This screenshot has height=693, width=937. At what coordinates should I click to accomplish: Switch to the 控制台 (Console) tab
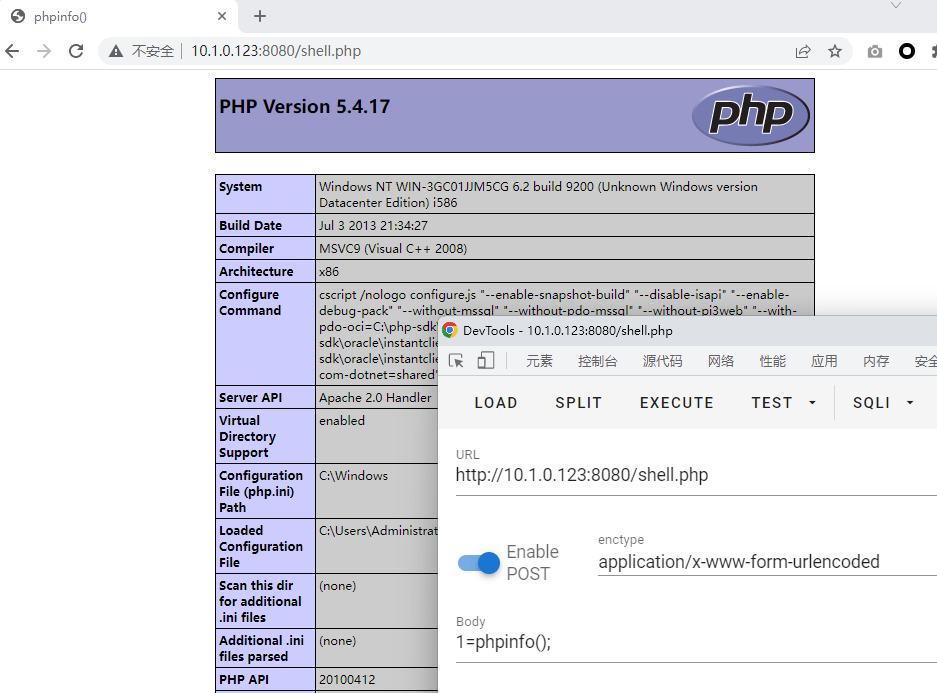597,361
